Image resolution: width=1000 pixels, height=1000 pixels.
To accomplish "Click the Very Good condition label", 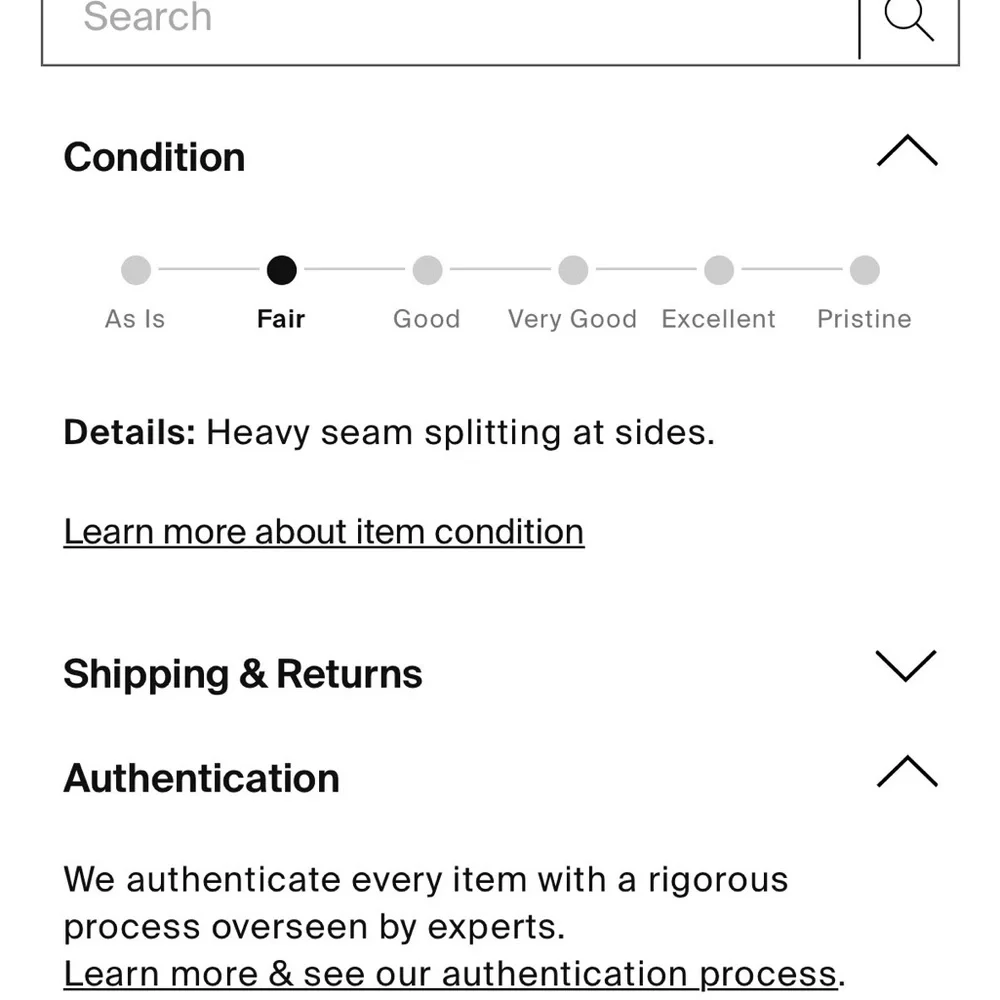I will (x=572, y=319).
